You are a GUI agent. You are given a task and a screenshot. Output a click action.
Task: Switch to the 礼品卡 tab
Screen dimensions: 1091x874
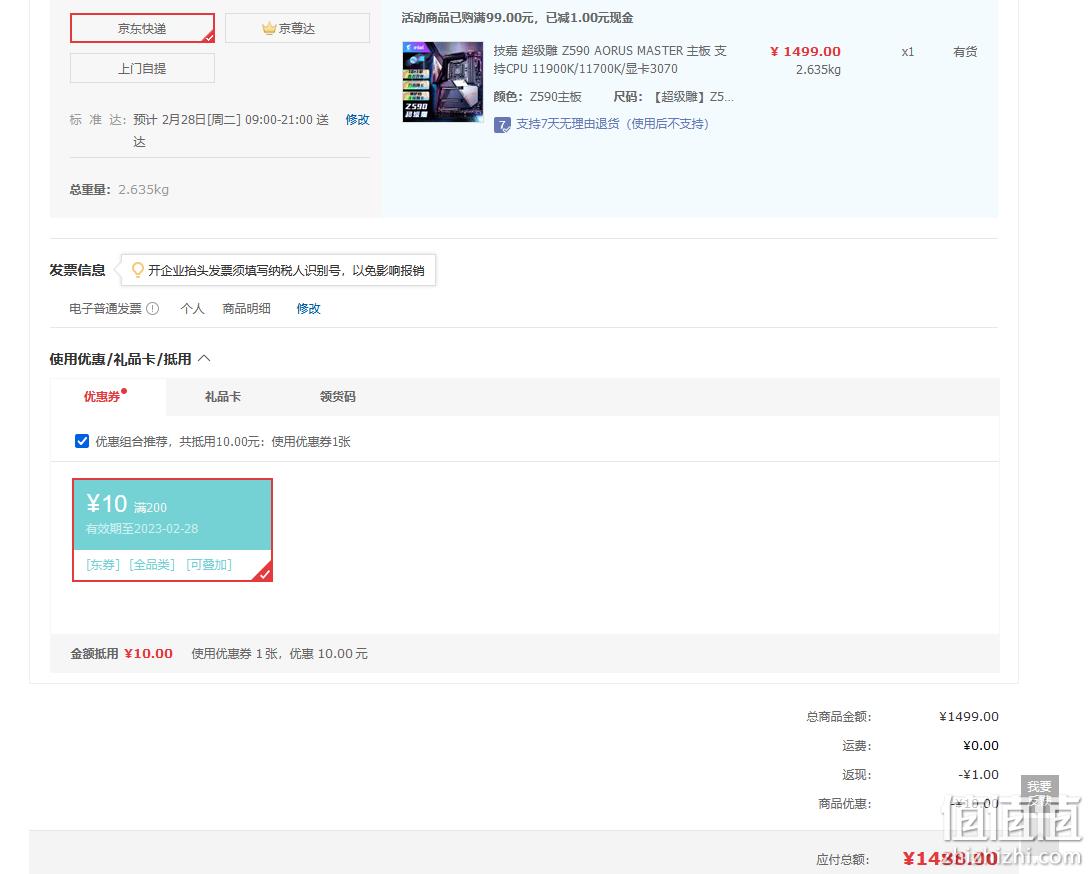pyautogui.click(x=223, y=397)
